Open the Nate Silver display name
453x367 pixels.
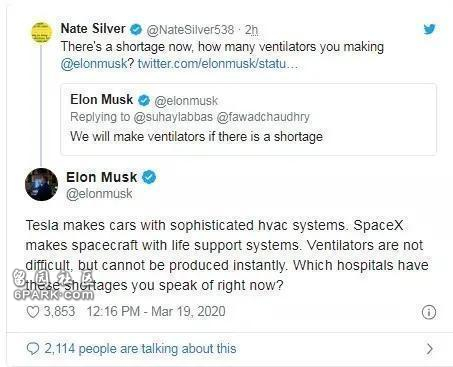(93, 29)
